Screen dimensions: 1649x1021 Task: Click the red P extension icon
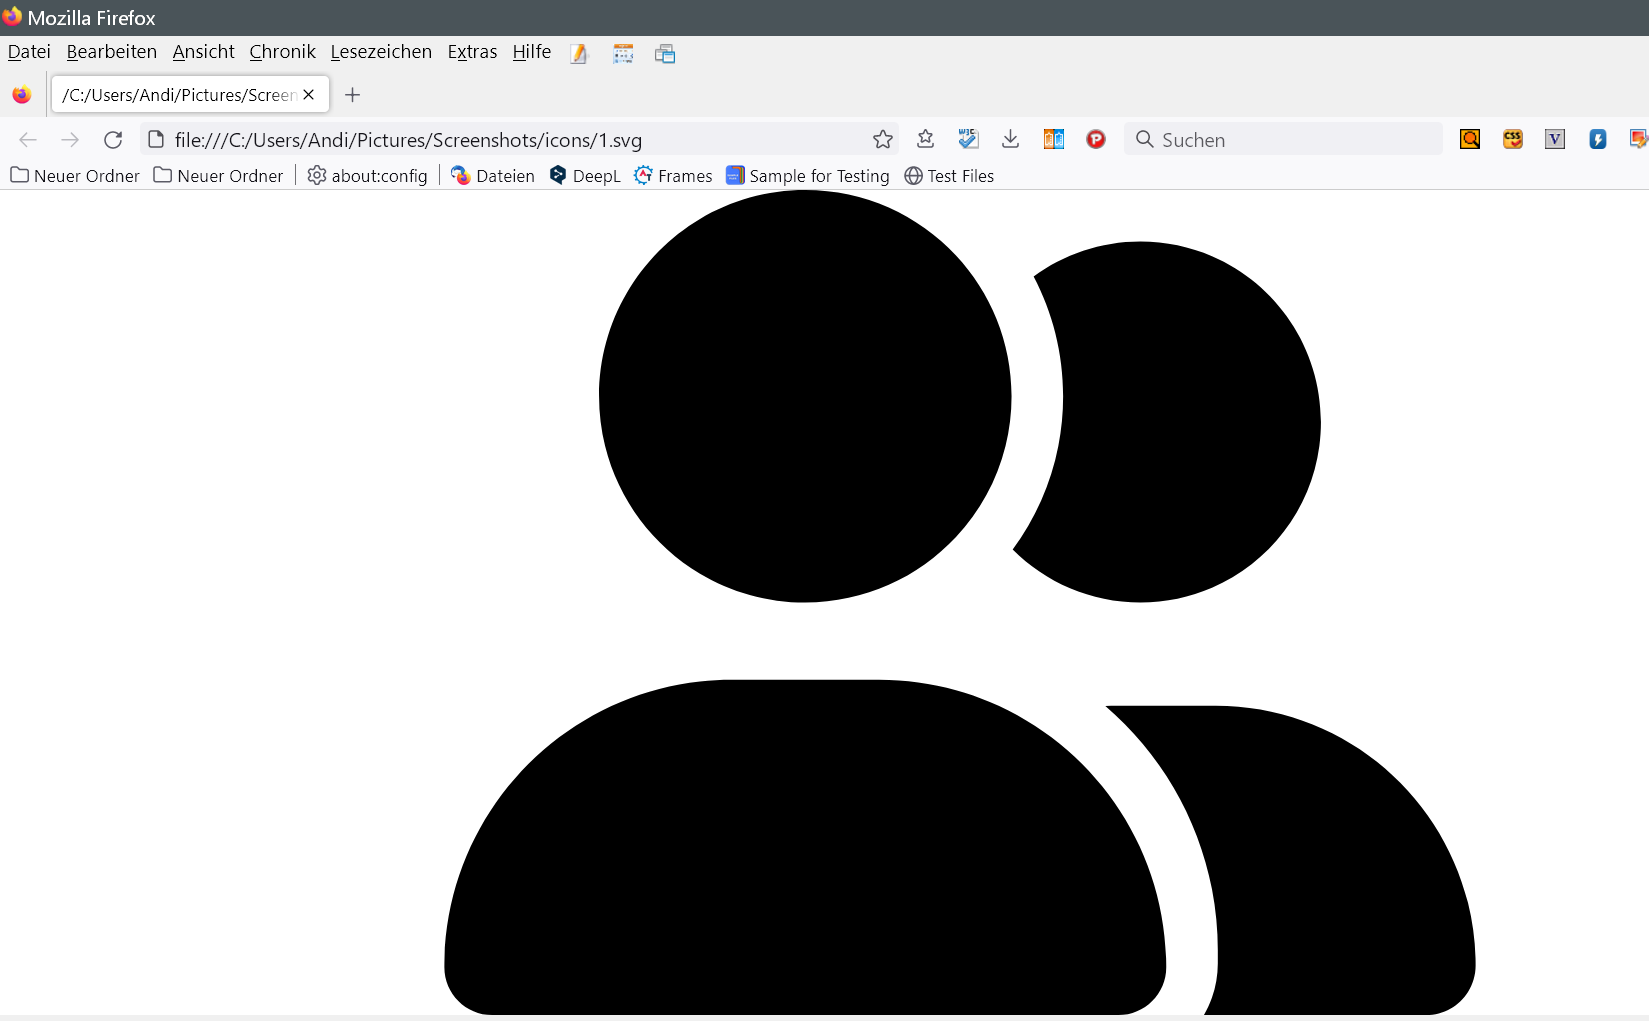pos(1096,140)
